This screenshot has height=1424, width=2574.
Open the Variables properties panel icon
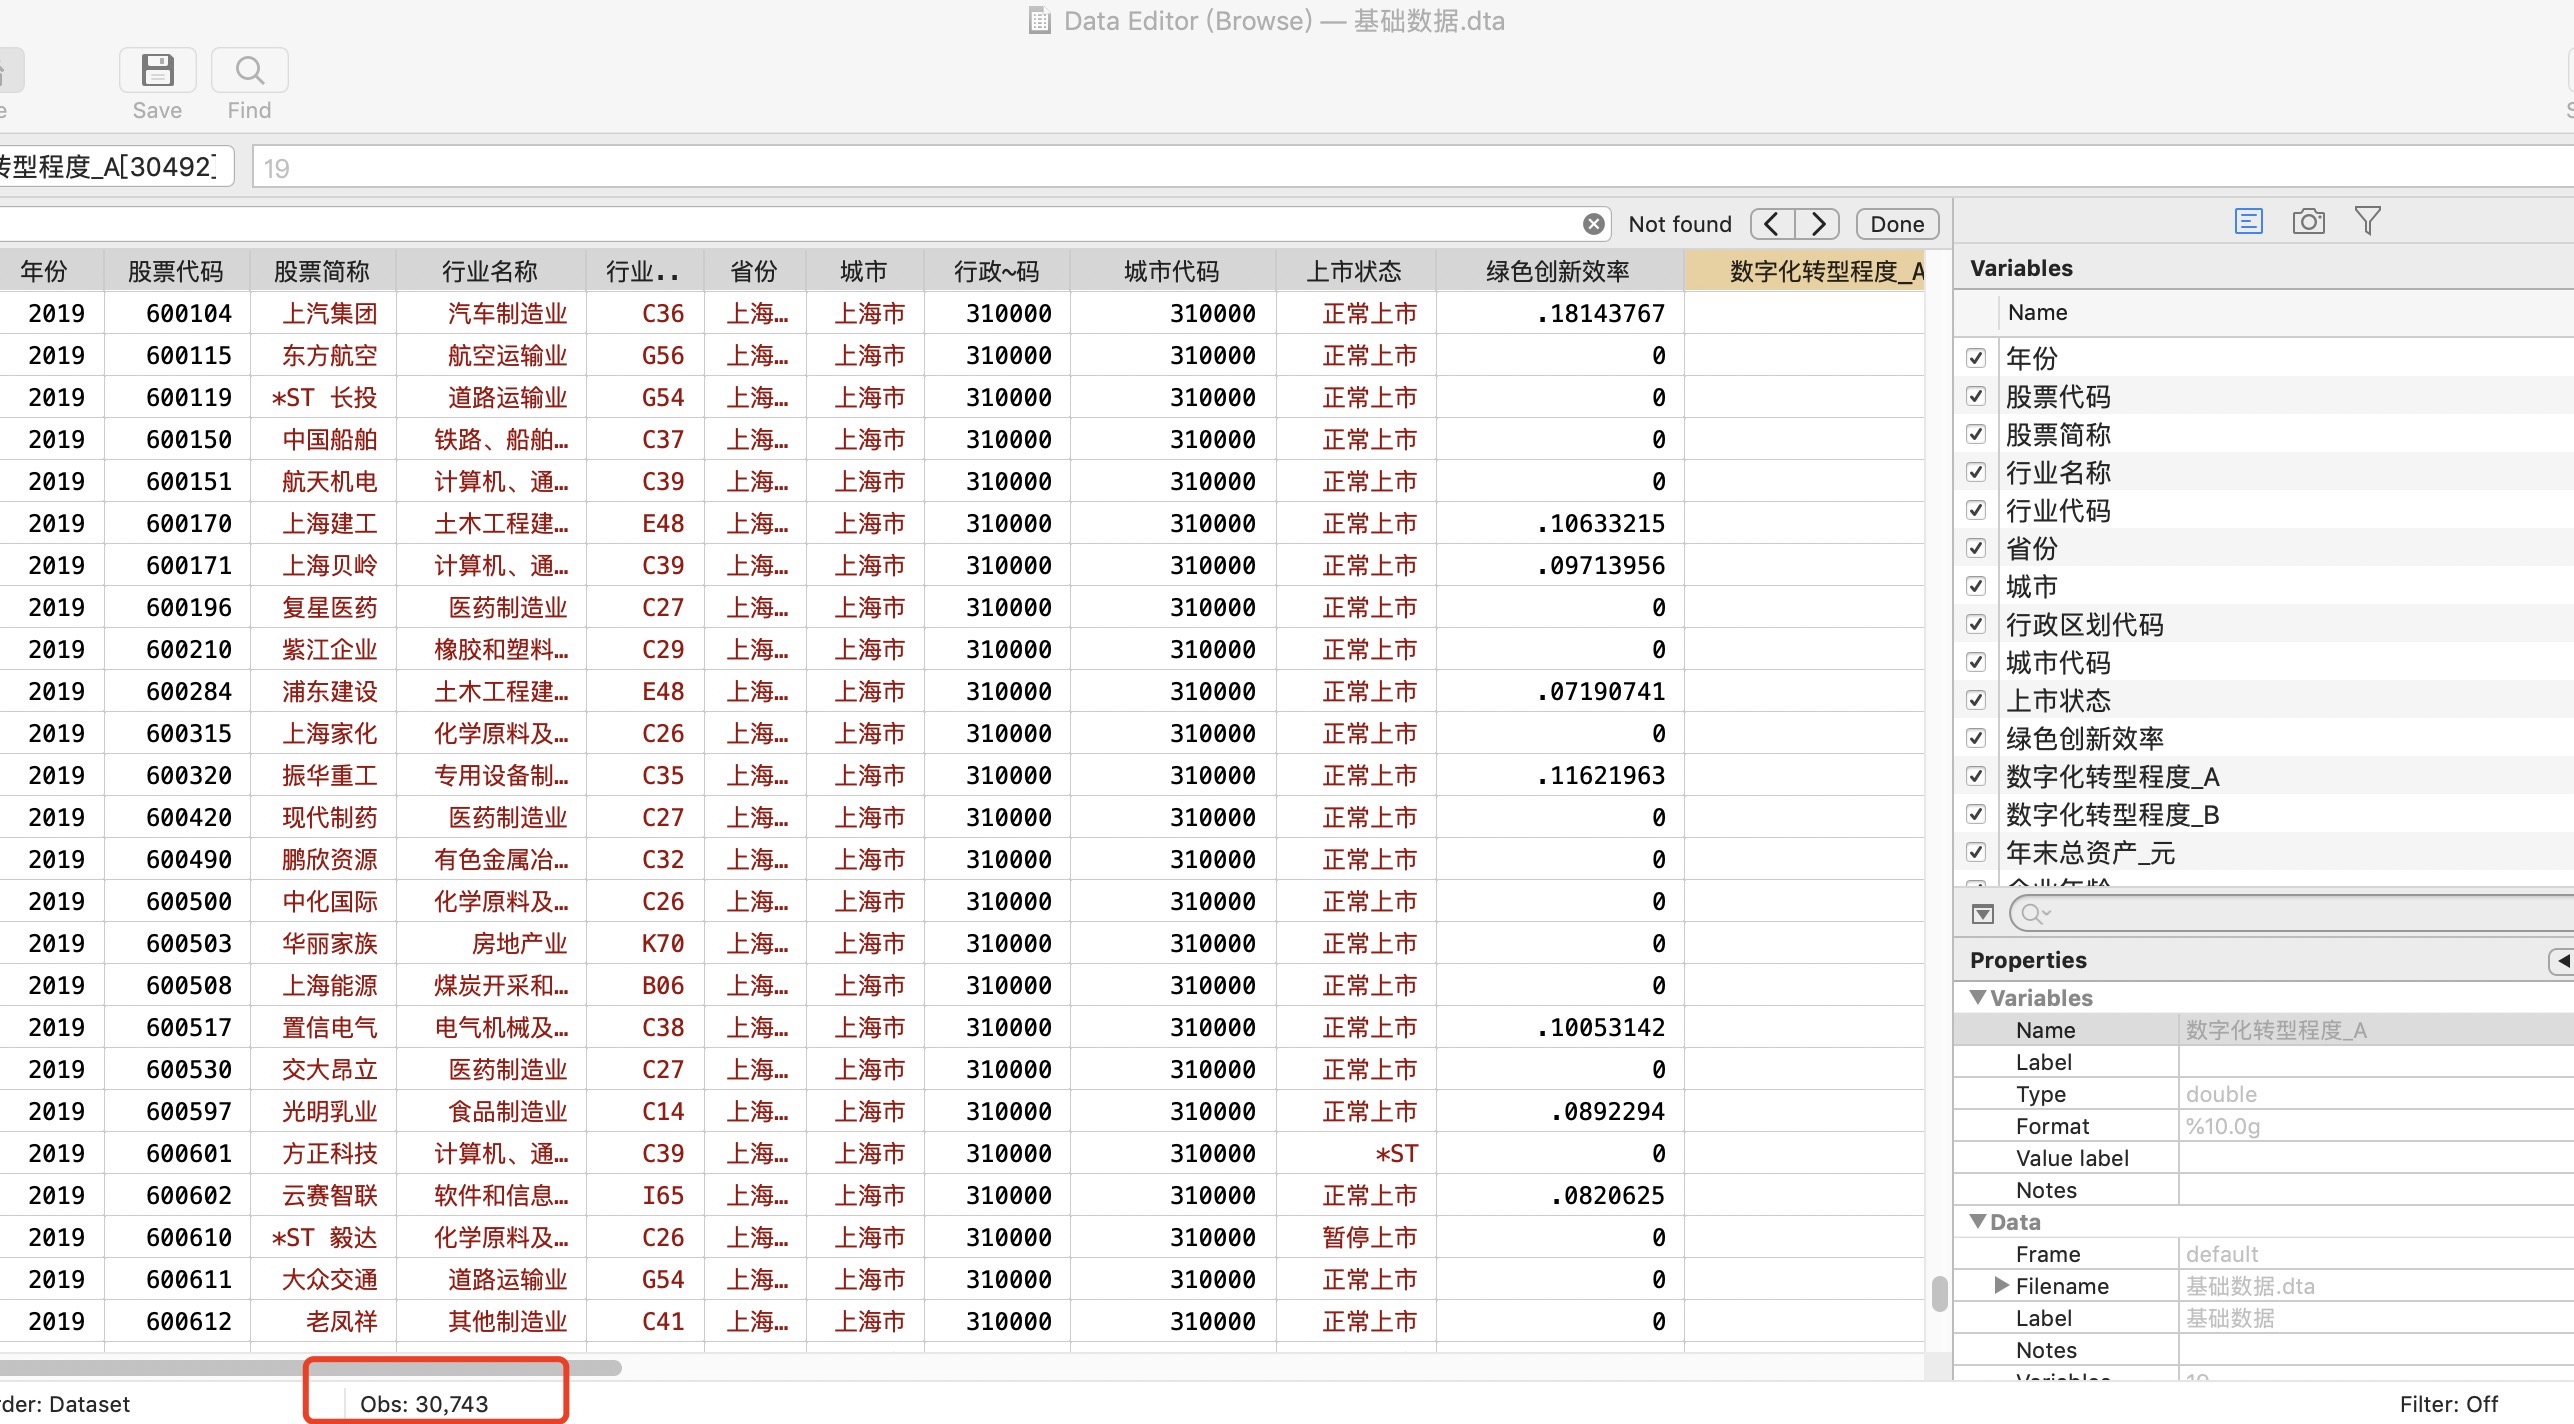(x=2248, y=221)
